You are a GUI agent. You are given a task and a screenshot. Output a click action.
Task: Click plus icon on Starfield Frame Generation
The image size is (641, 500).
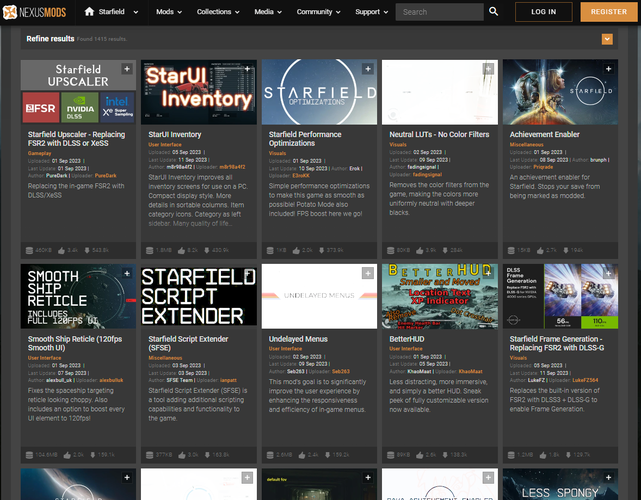[x=608, y=273]
